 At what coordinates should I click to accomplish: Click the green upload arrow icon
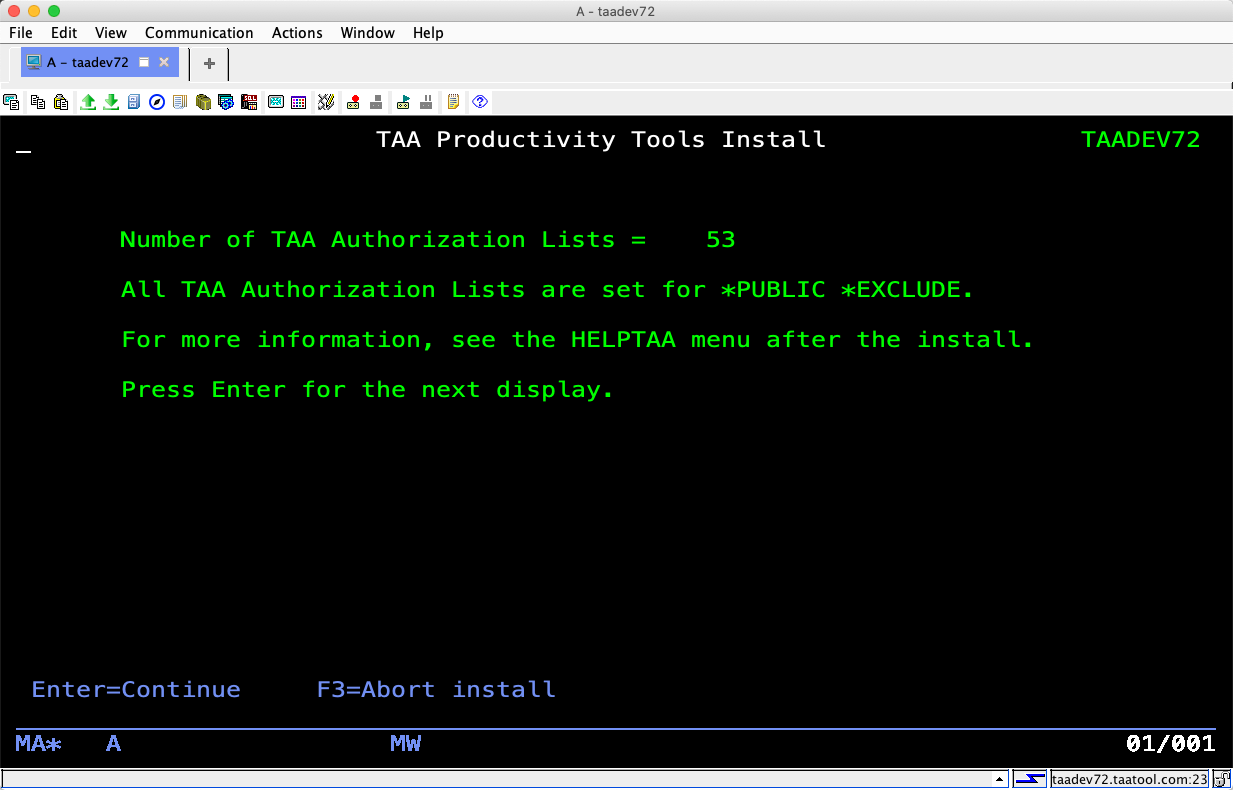coord(88,102)
